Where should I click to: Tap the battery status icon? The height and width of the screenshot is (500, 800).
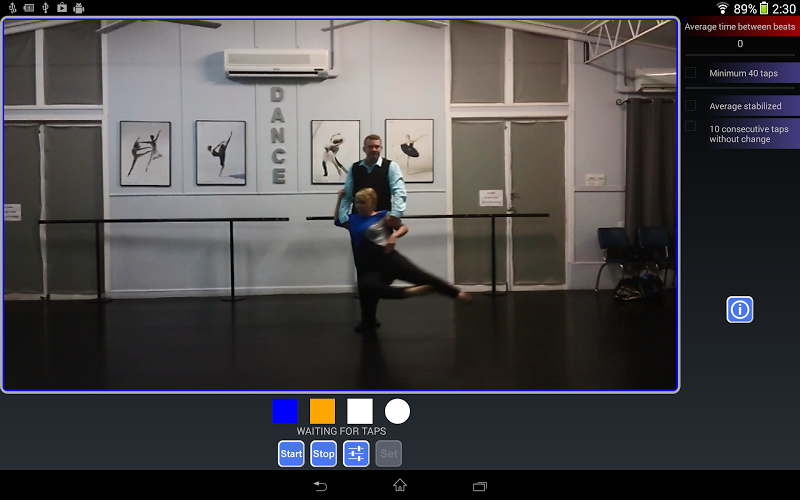pyautogui.click(x=764, y=8)
